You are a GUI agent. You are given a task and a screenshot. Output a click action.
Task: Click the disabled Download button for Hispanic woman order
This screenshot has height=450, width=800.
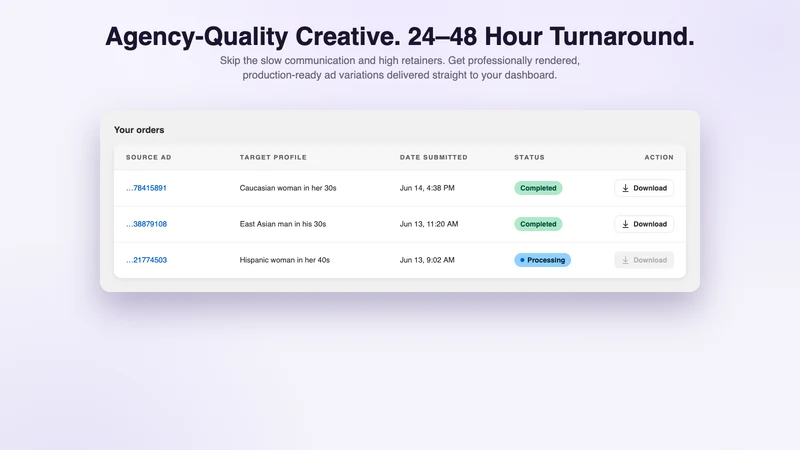pos(644,260)
